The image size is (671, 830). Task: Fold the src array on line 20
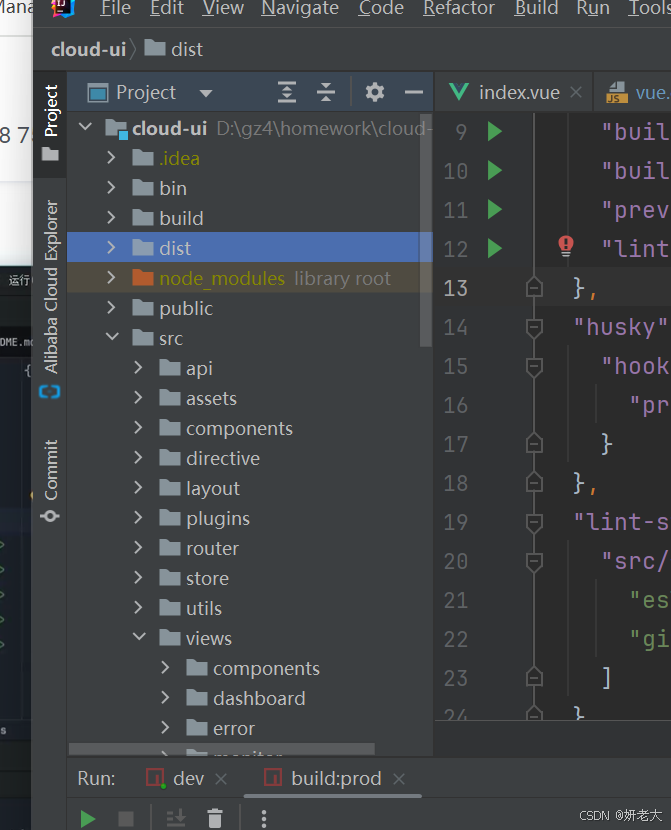tap(534, 561)
